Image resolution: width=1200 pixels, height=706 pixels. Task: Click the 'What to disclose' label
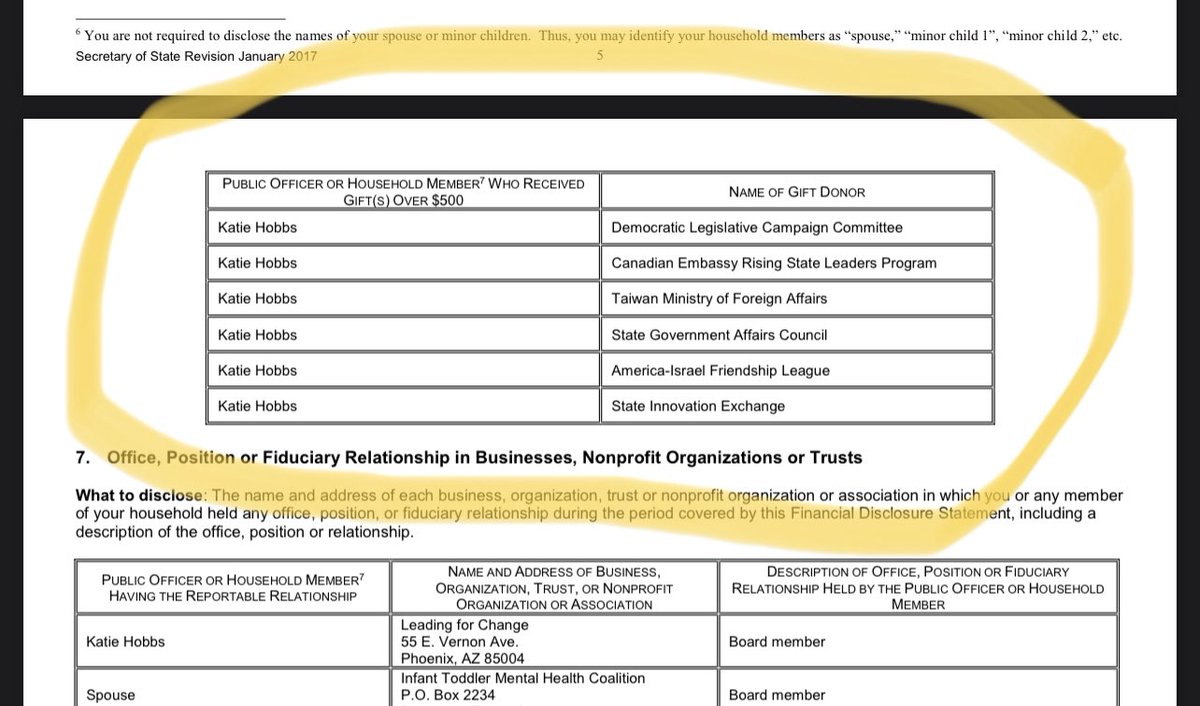tap(139, 496)
